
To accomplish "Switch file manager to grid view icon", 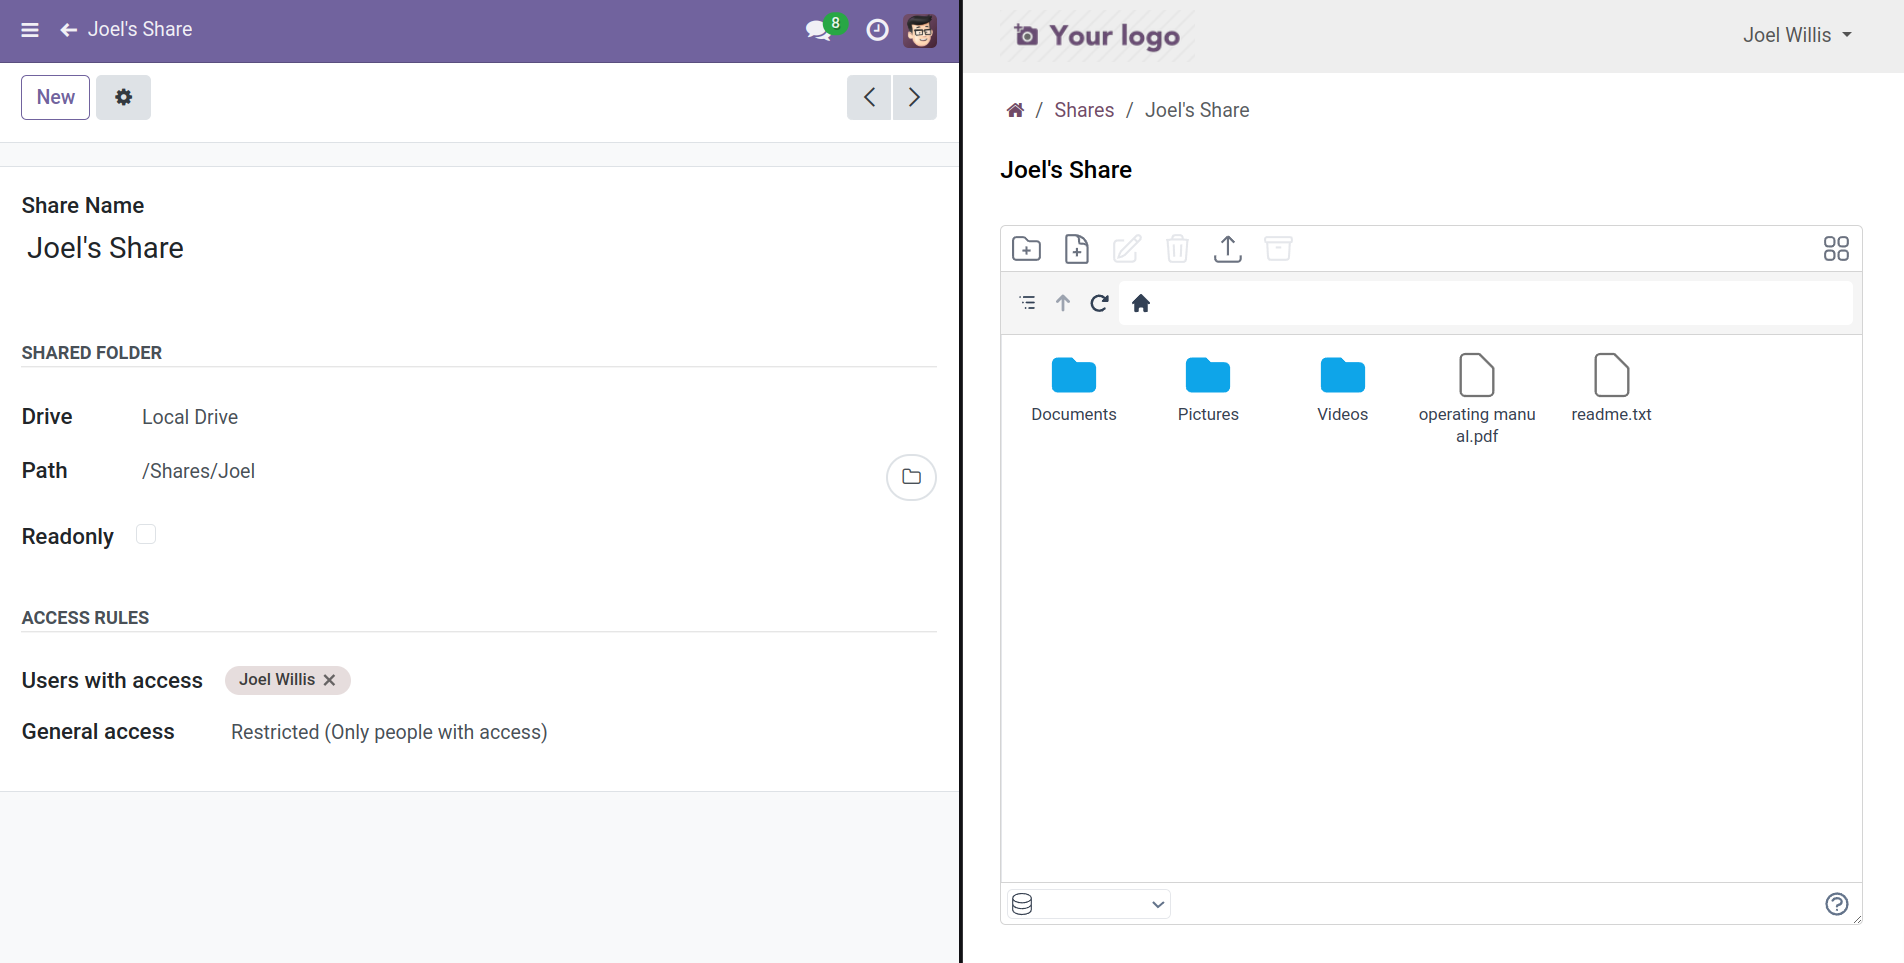I will (x=1836, y=249).
